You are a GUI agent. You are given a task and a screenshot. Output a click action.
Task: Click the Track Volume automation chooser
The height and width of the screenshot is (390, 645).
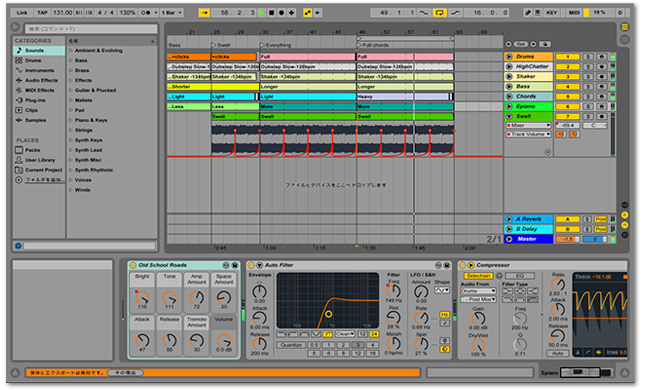coord(528,134)
